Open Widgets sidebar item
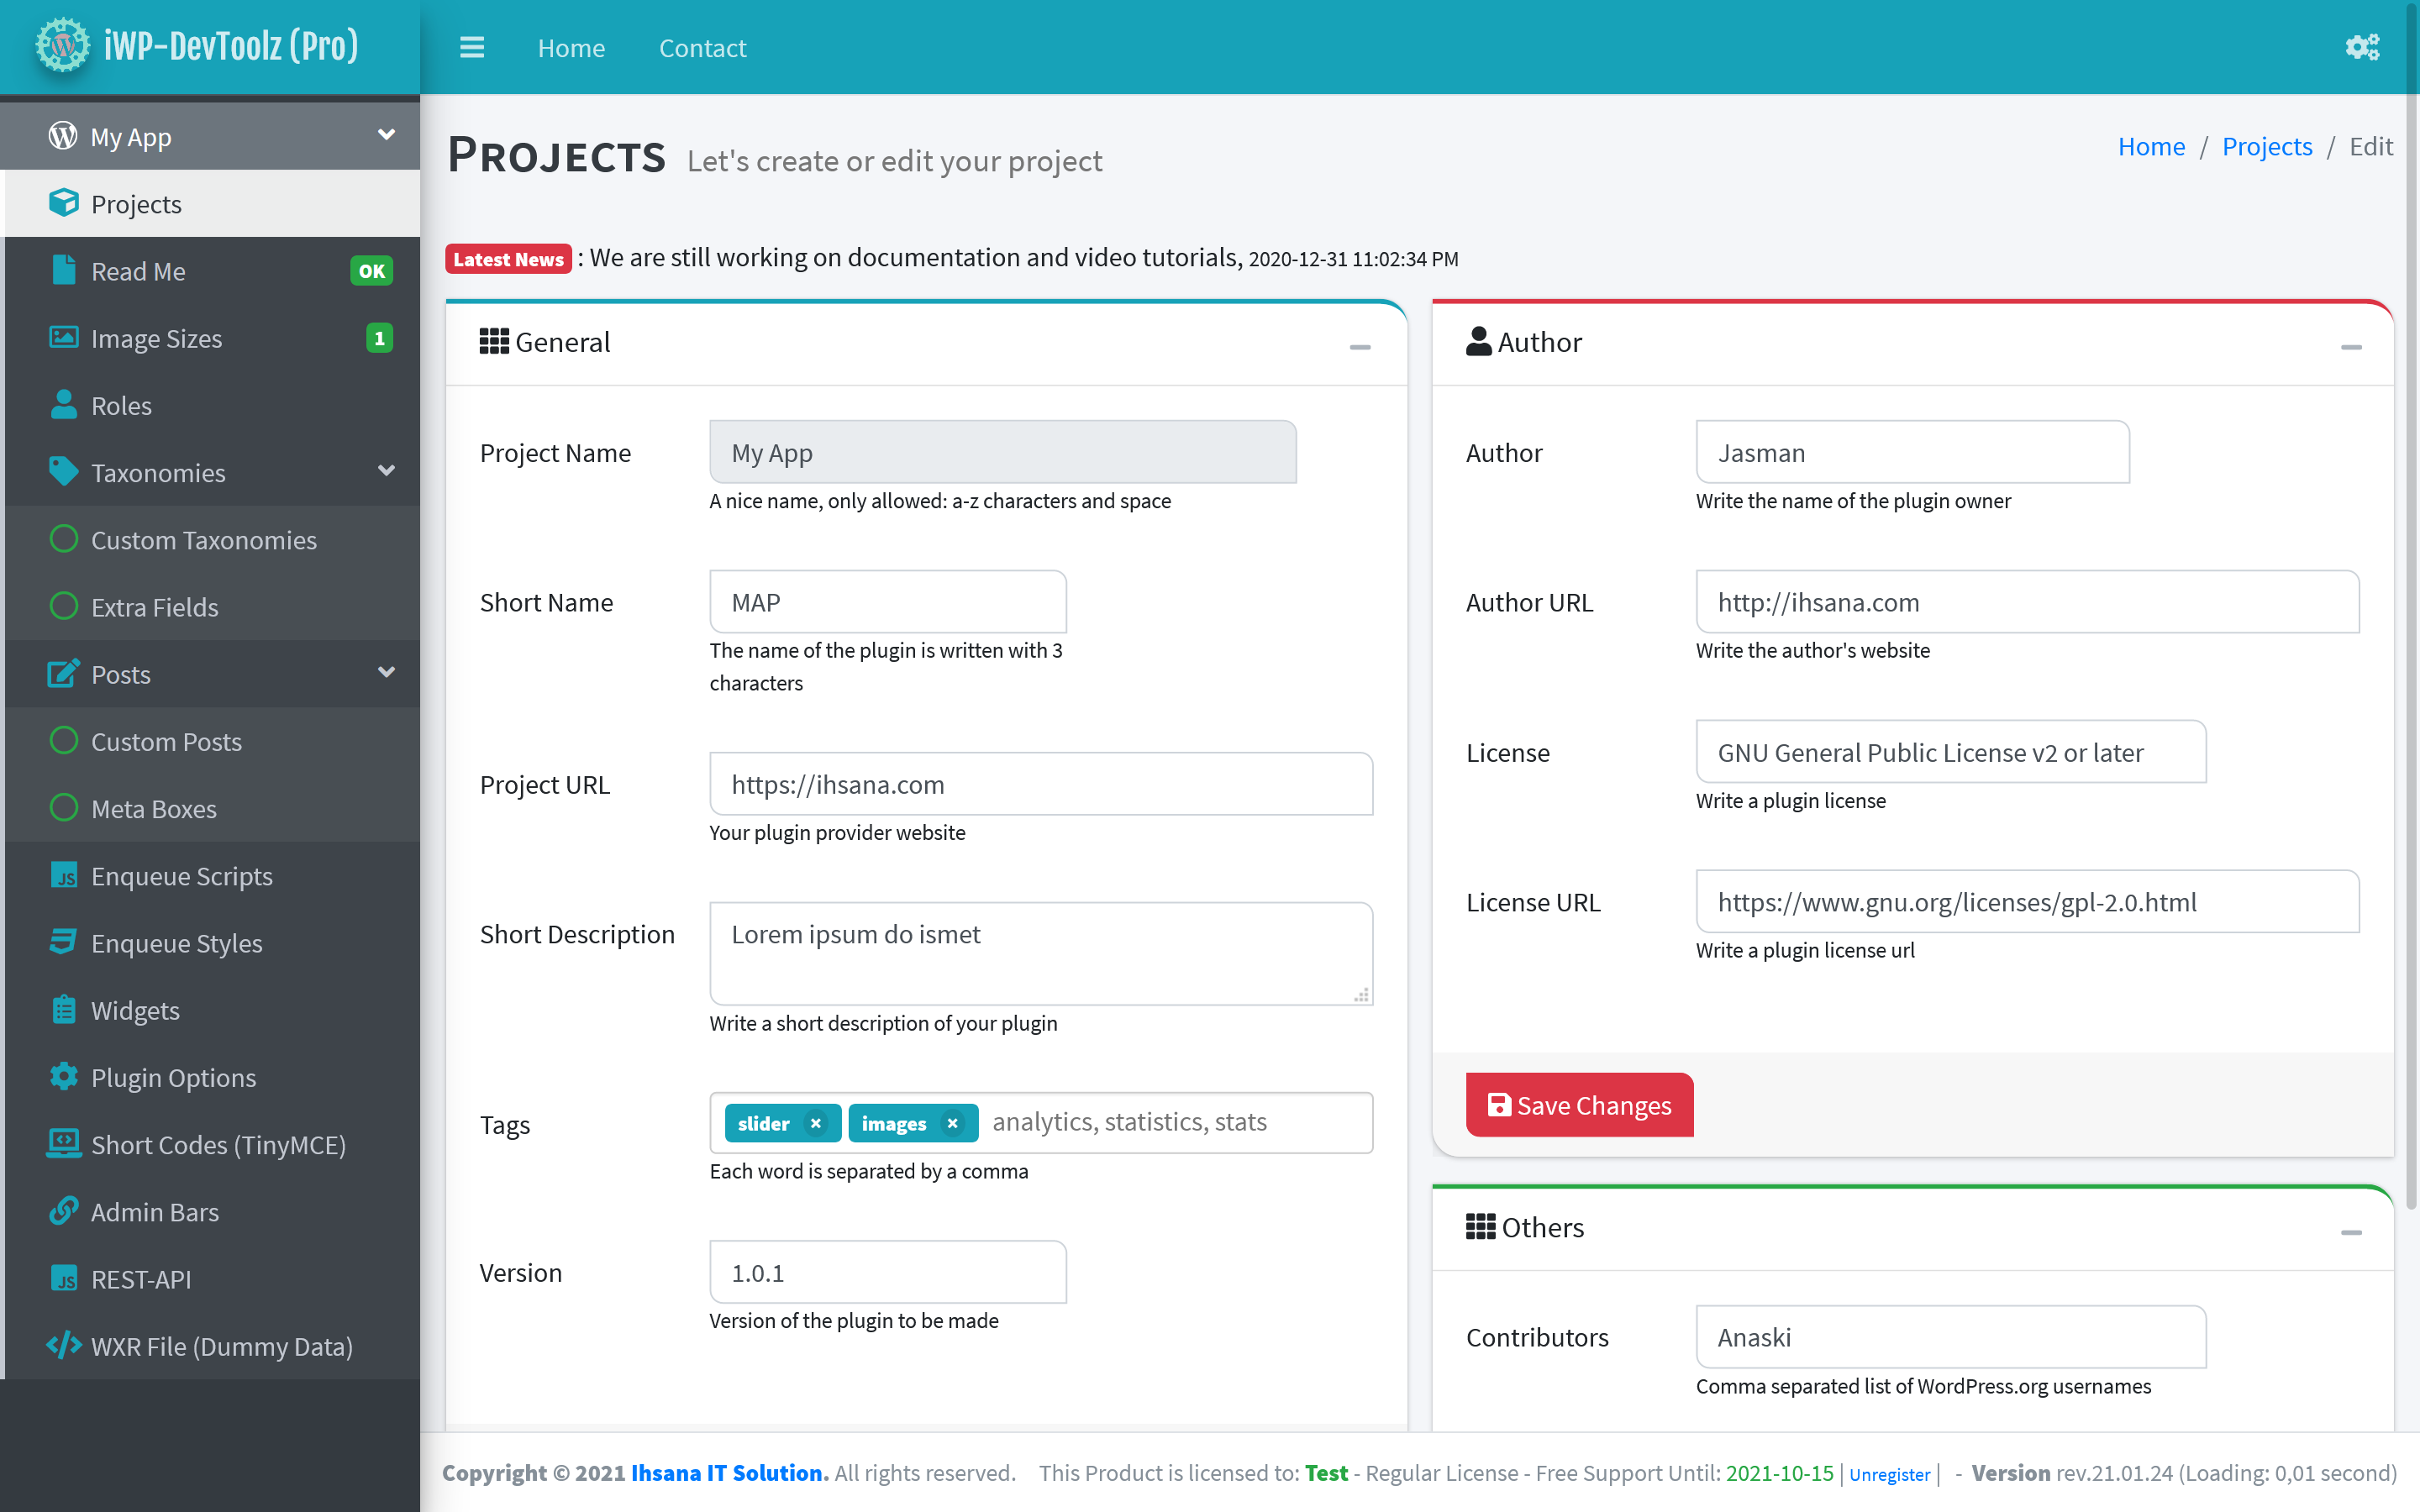The height and width of the screenshot is (1512, 2420). [x=212, y=1009]
